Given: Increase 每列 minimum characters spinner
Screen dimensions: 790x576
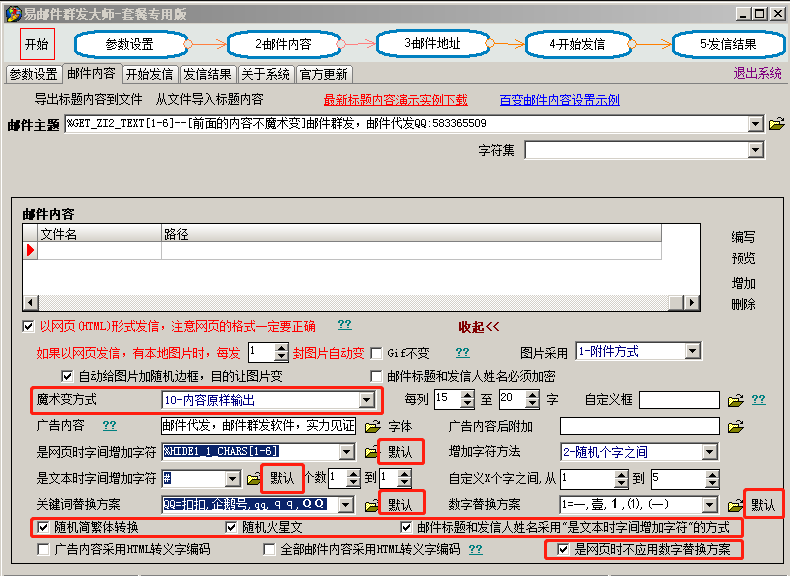Looking at the screenshot, I should tap(468, 395).
